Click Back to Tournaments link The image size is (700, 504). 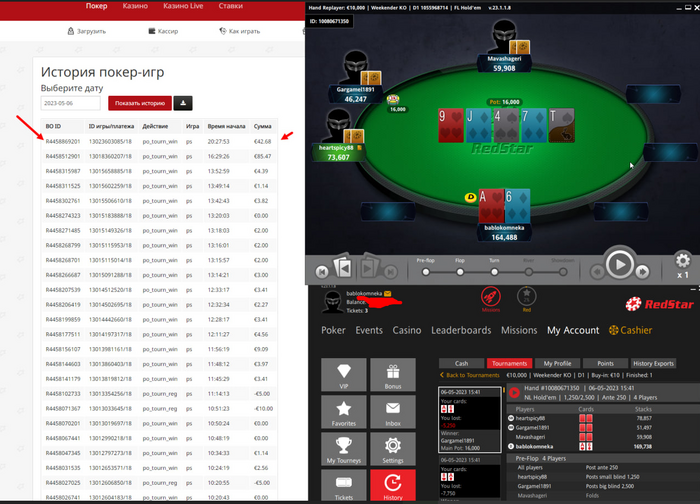470,375
